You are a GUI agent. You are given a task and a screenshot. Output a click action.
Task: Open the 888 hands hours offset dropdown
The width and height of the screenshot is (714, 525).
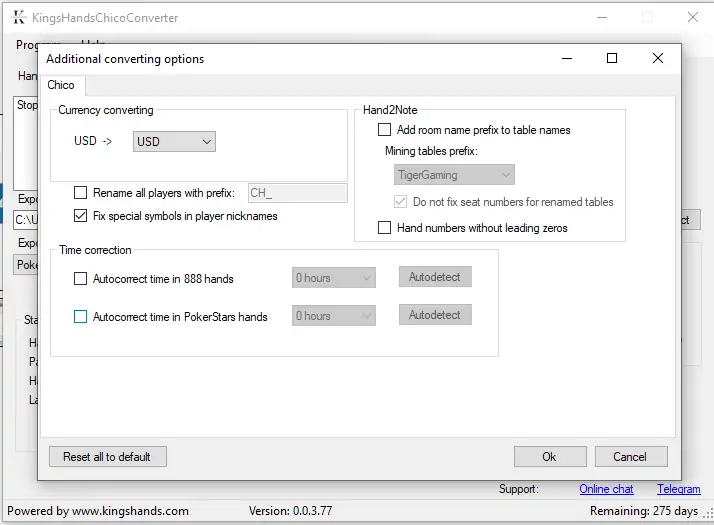click(x=334, y=278)
